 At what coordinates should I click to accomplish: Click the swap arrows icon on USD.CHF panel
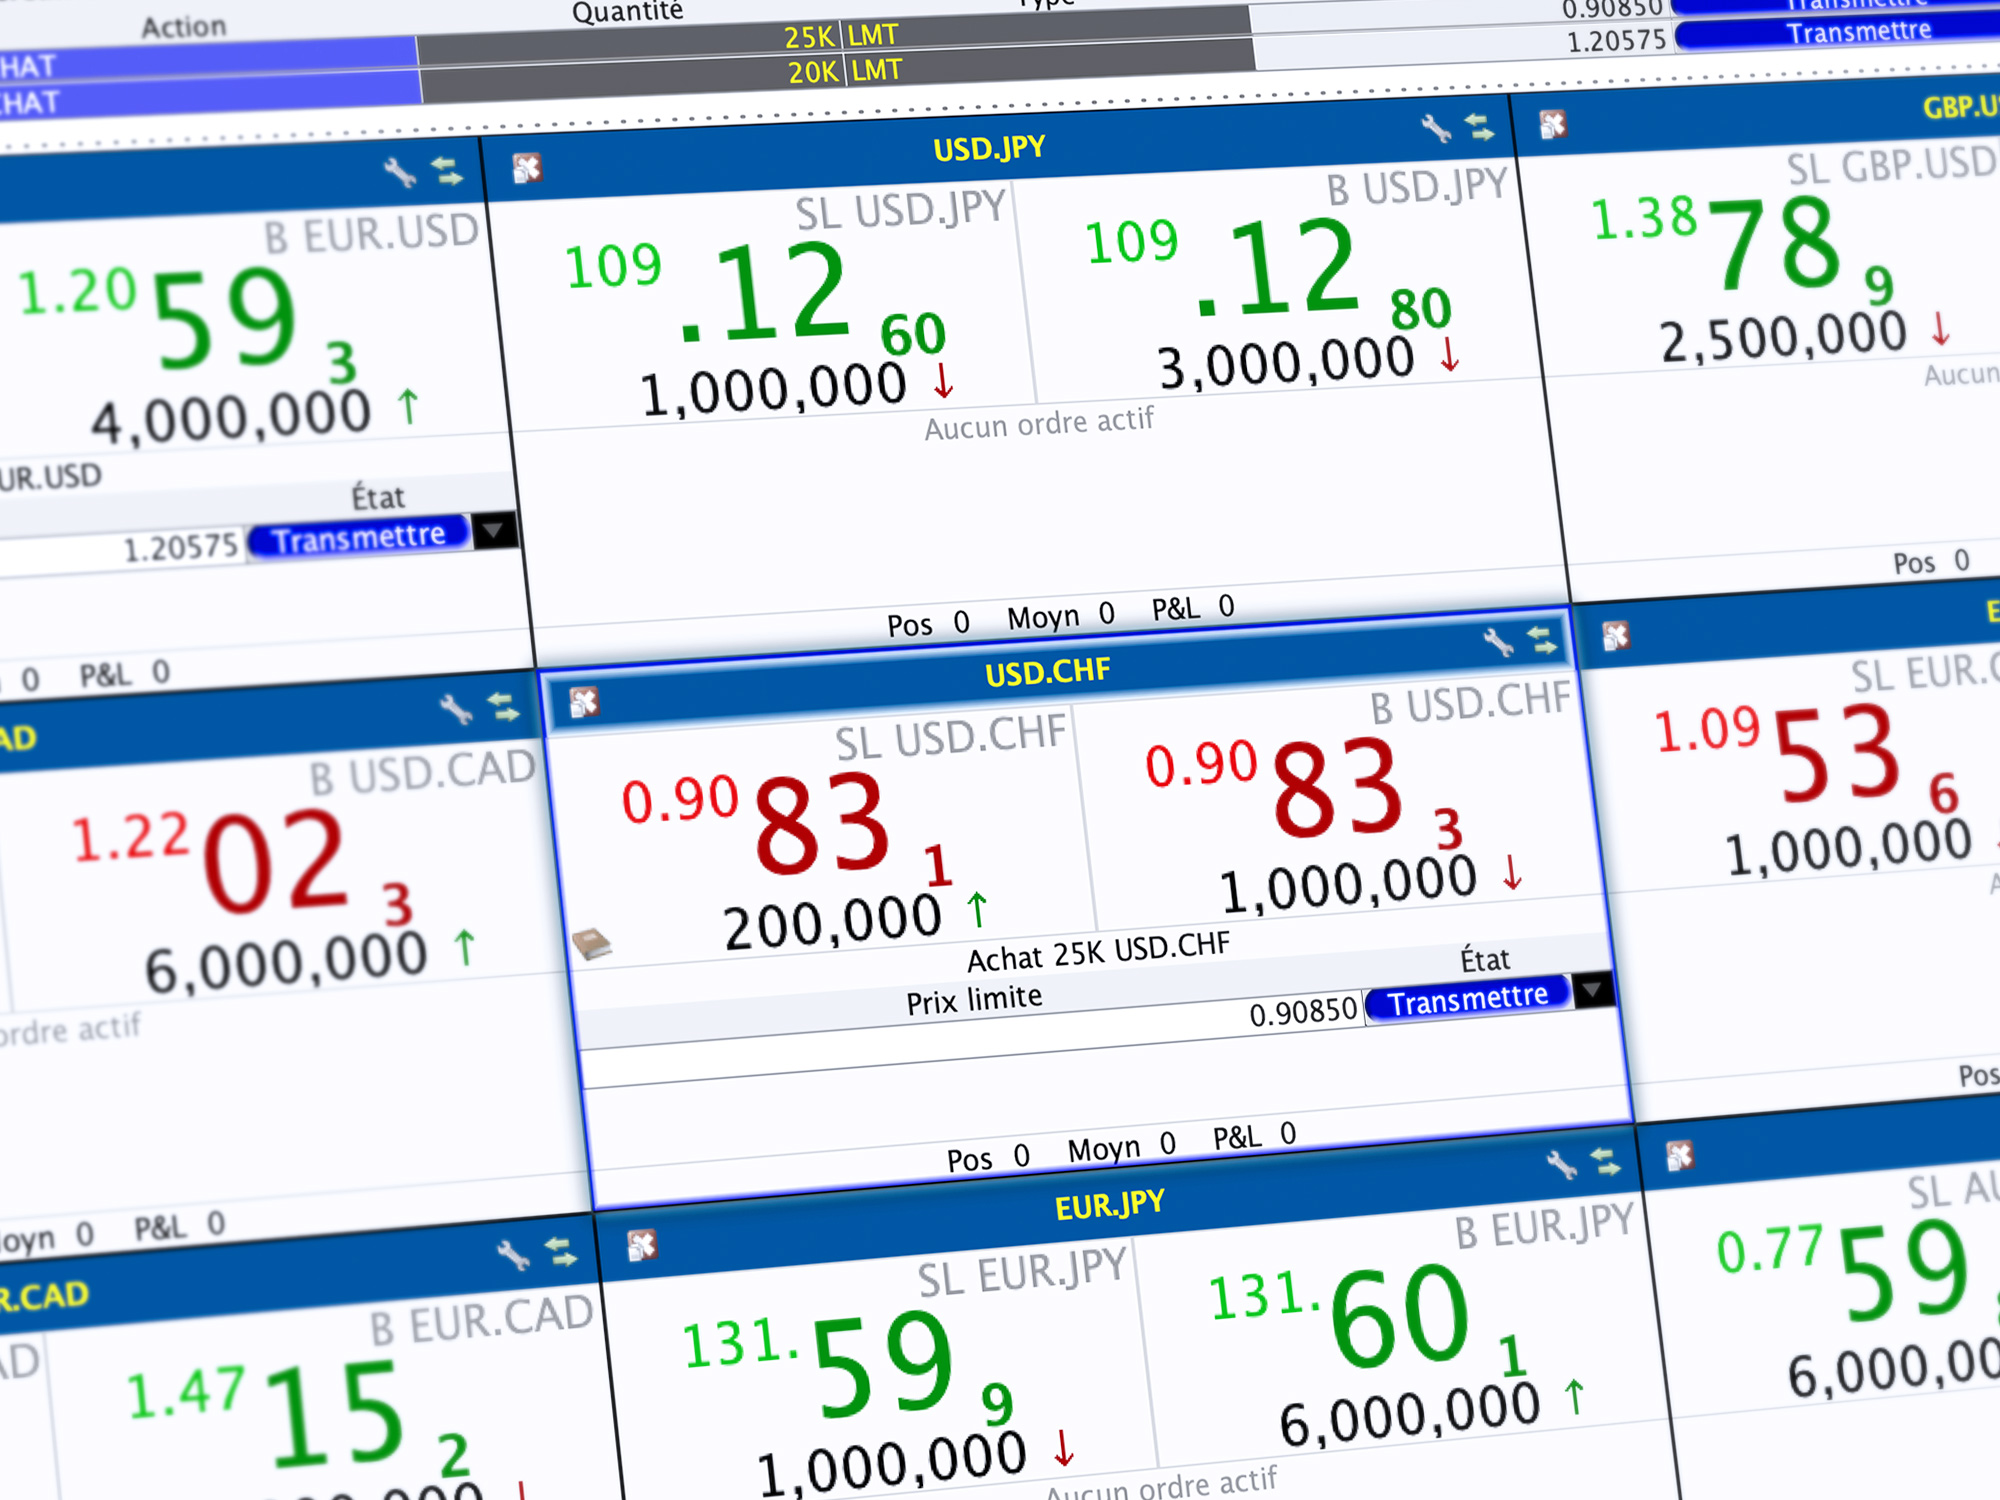pos(1543,640)
